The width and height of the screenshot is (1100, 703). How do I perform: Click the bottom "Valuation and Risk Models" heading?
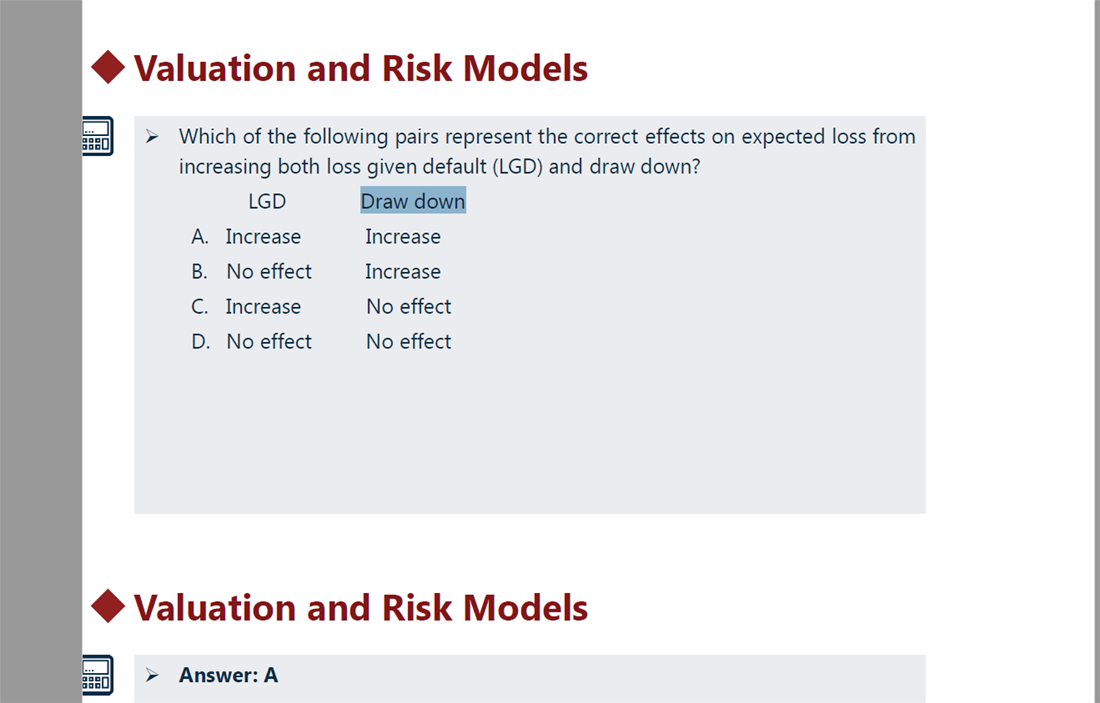(361, 607)
